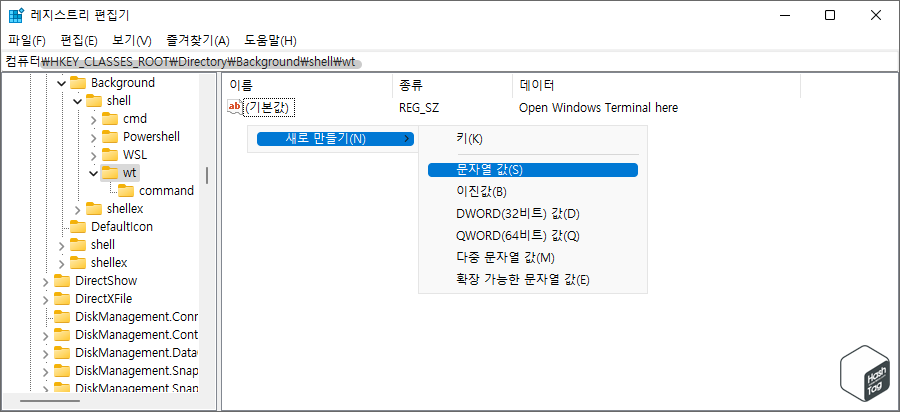The height and width of the screenshot is (412, 900).
Task: Click the DefaultIcon folder icon
Action: coord(78,227)
